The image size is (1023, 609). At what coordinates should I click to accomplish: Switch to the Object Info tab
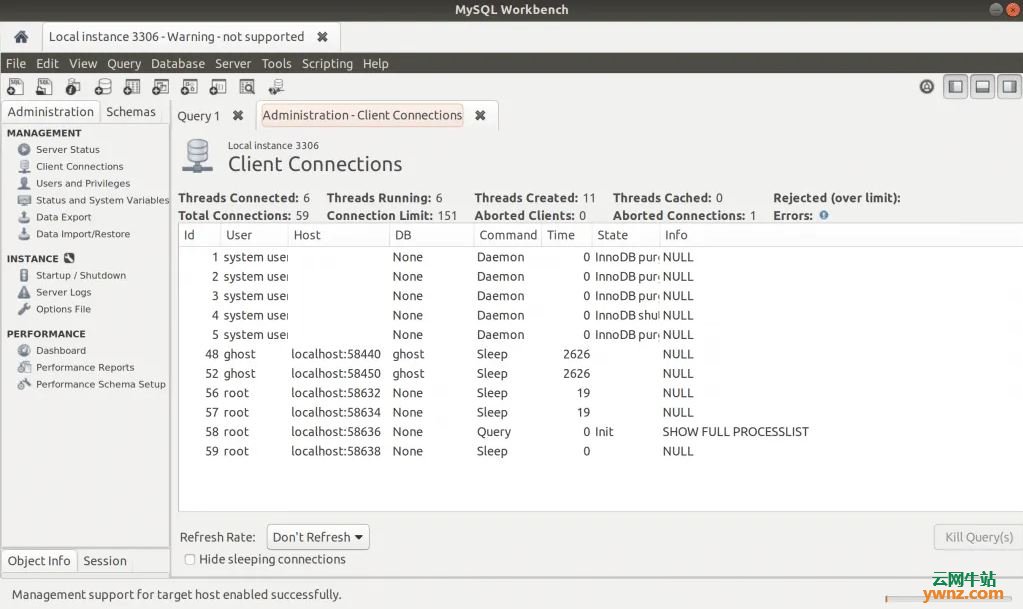pos(39,561)
